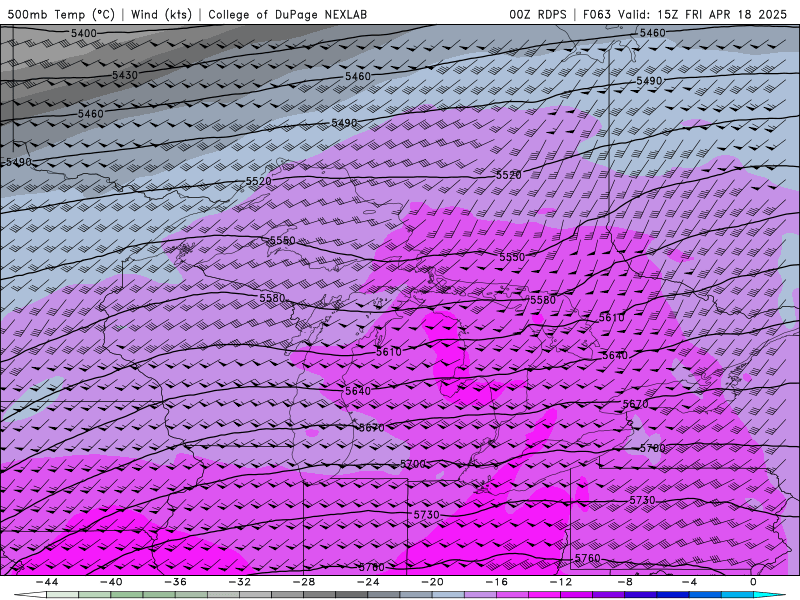This screenshot has width=800, height=600.
Task: Click 'F063 Valid: 15Z FRI APR 18 2025'
Action: point(685,14)
